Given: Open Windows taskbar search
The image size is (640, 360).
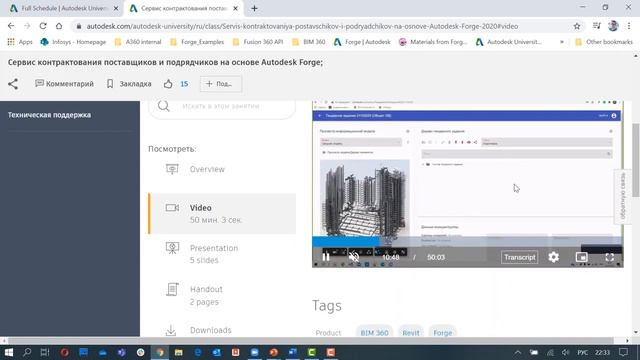Looking at the screenshot, I should coord(27,352).
